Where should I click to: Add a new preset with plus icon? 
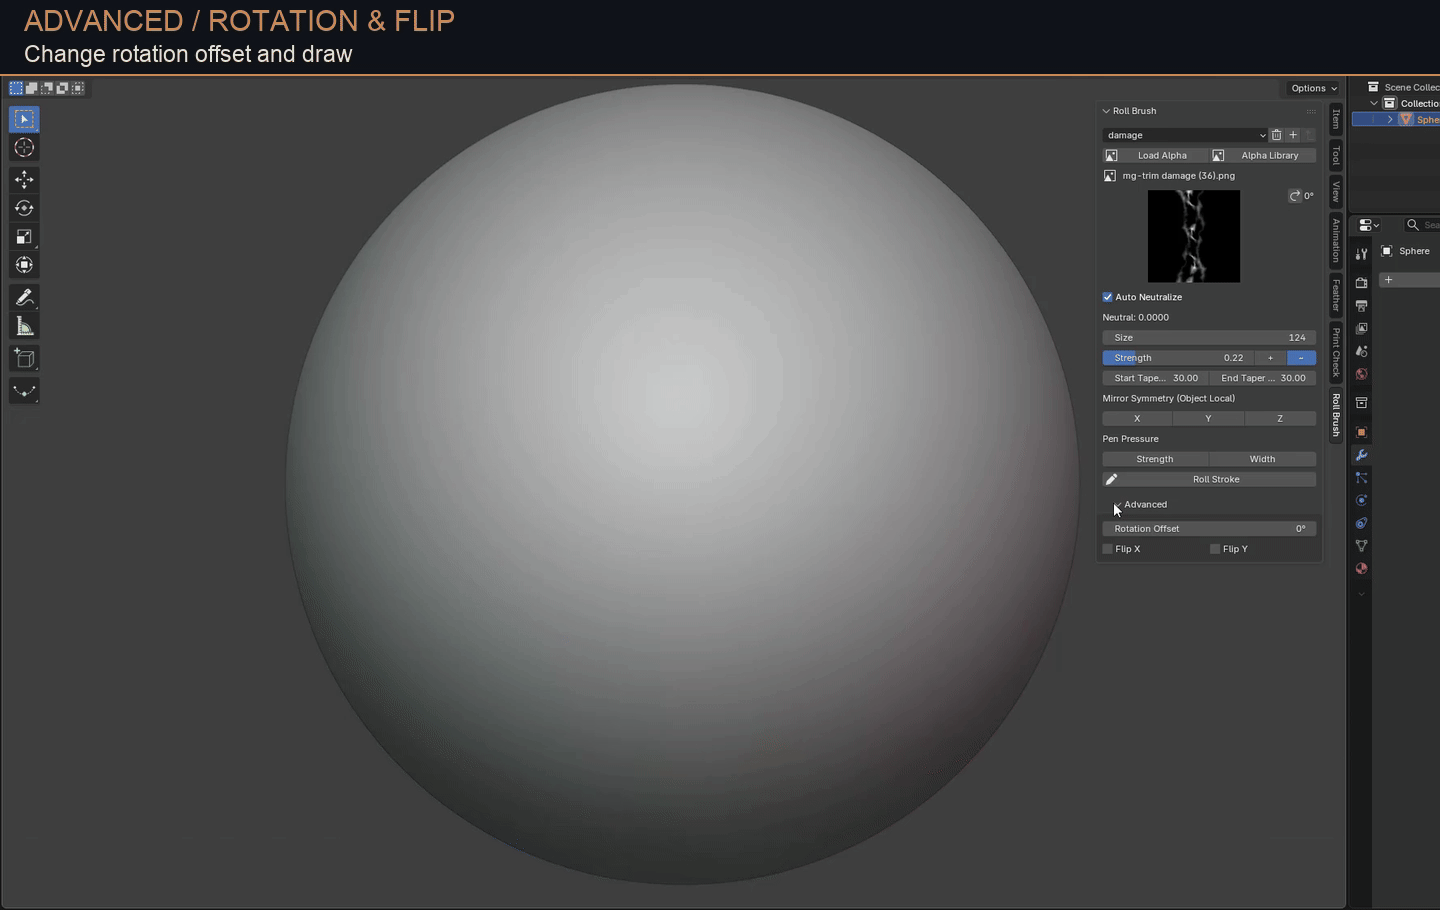(1293, 135)
